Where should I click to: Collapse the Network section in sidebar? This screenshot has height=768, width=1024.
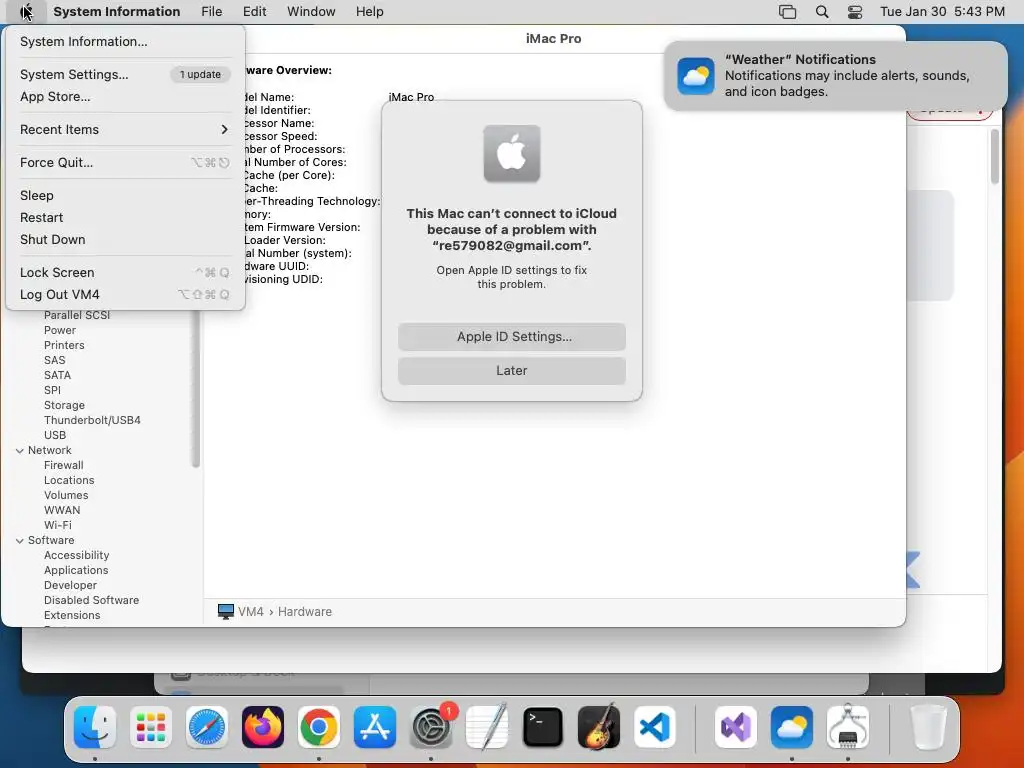[20, 451]
